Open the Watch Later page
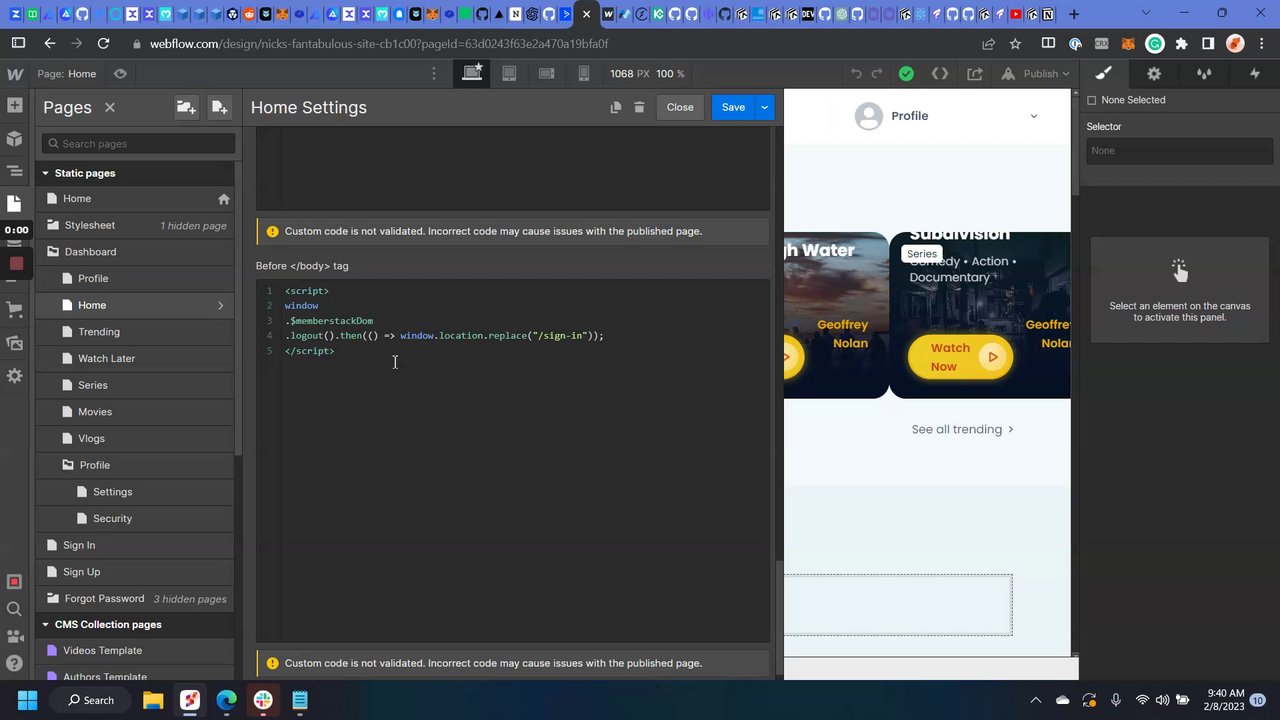Viewport: 1280px width, 720px height. [136, 358]
